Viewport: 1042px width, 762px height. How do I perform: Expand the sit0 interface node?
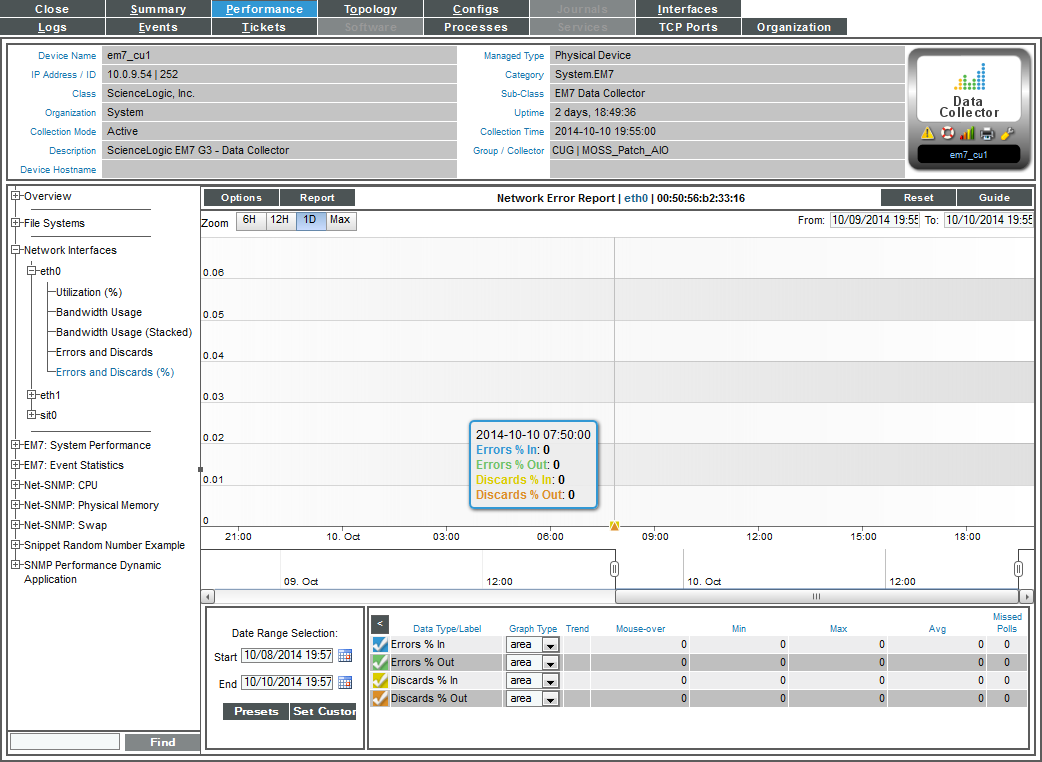pyautogui.click(x=32, y=415)
